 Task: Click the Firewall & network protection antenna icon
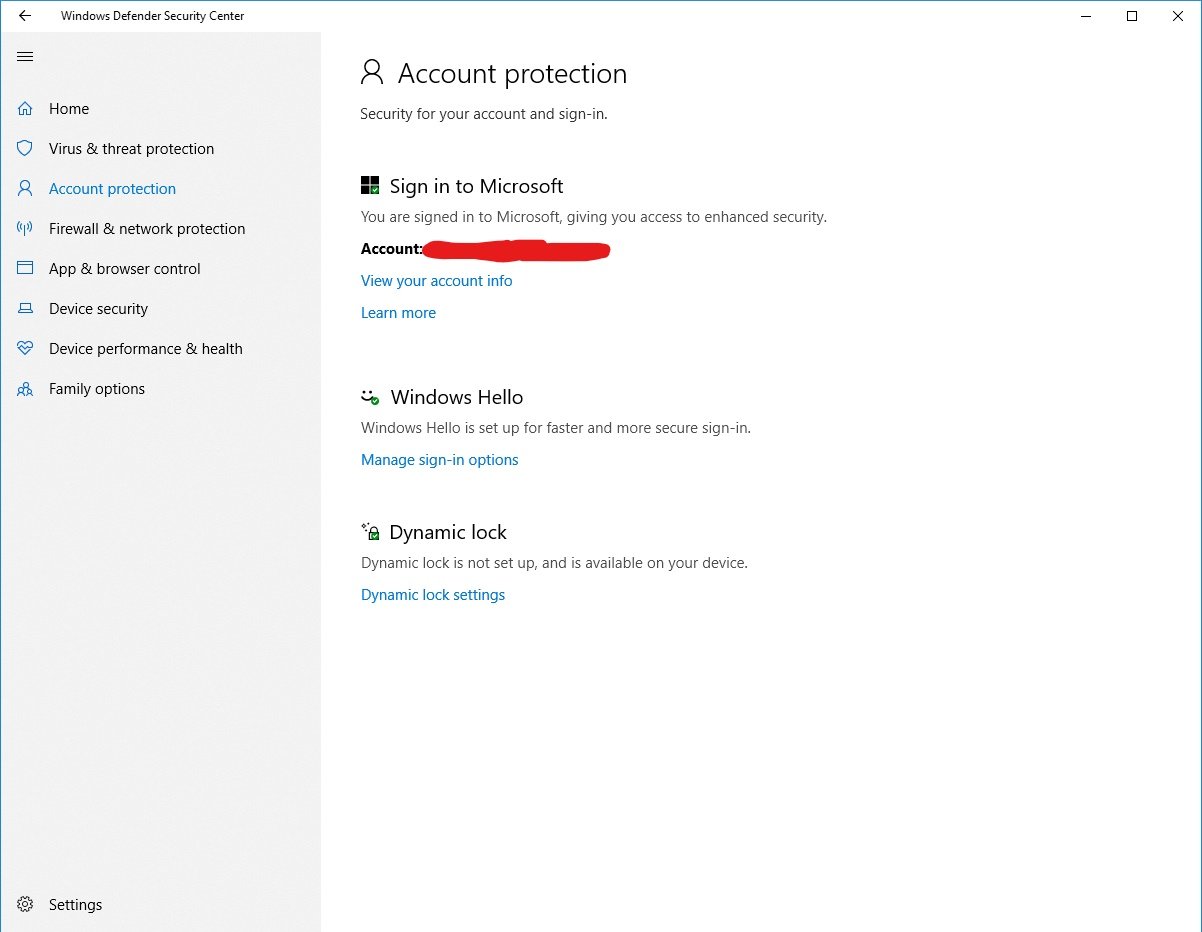tap(25, 228)
